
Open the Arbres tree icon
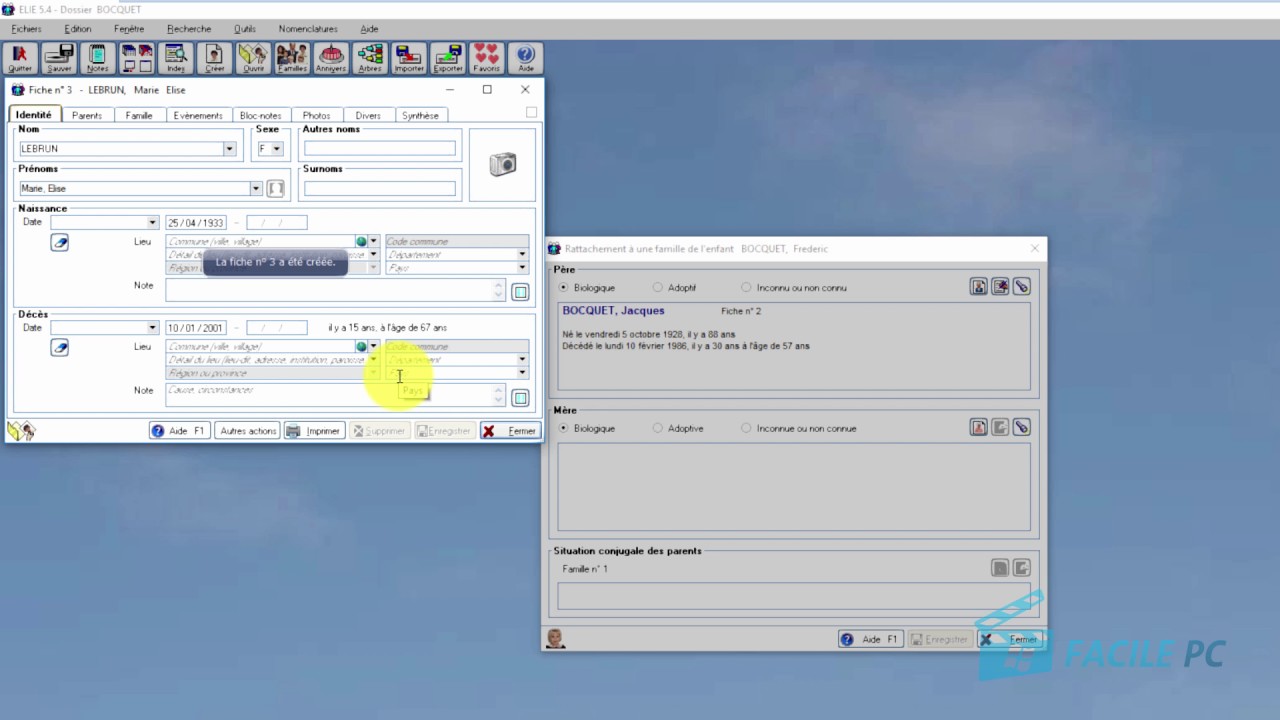[x=370, y=58]
